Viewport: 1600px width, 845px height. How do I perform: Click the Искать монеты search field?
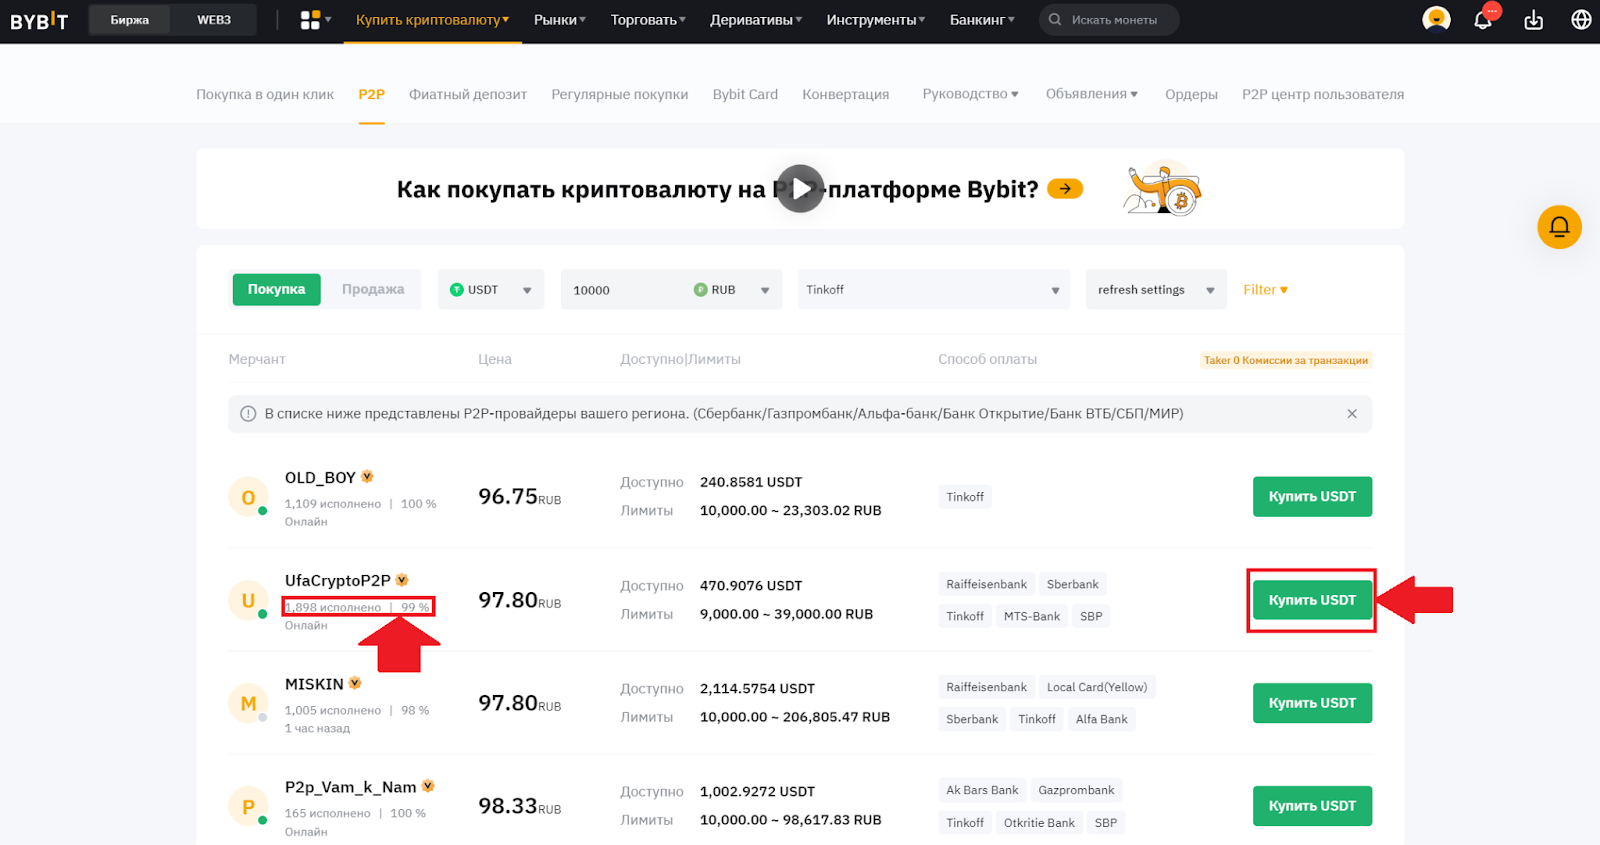[1110, 20]
